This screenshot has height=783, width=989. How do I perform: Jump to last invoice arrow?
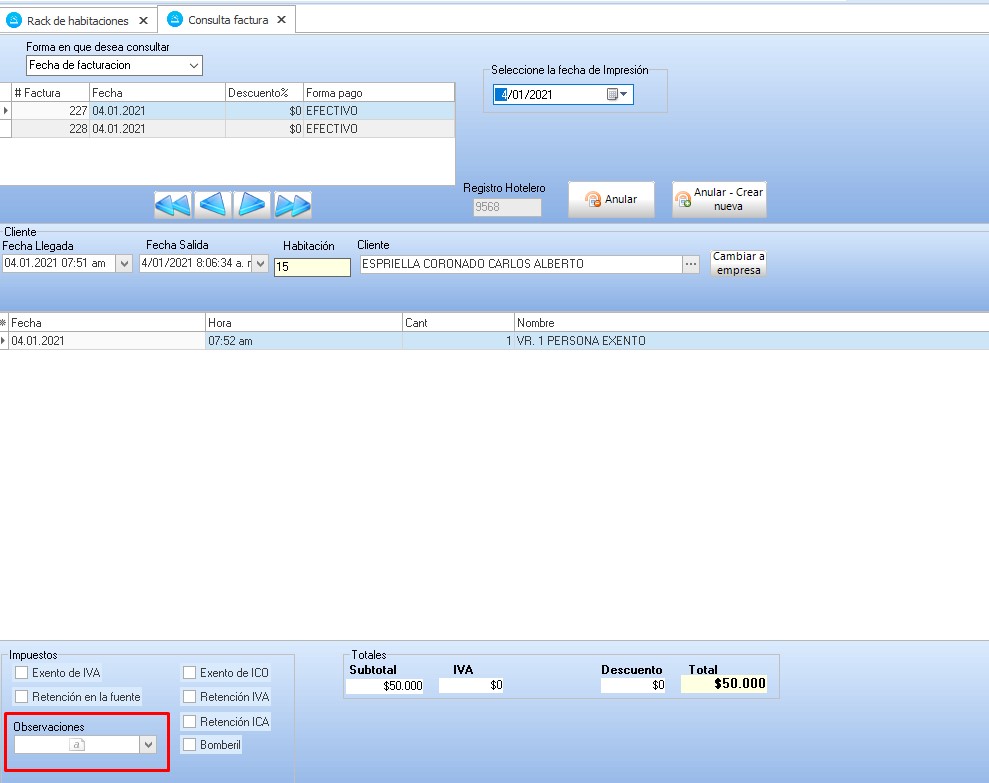292,205
